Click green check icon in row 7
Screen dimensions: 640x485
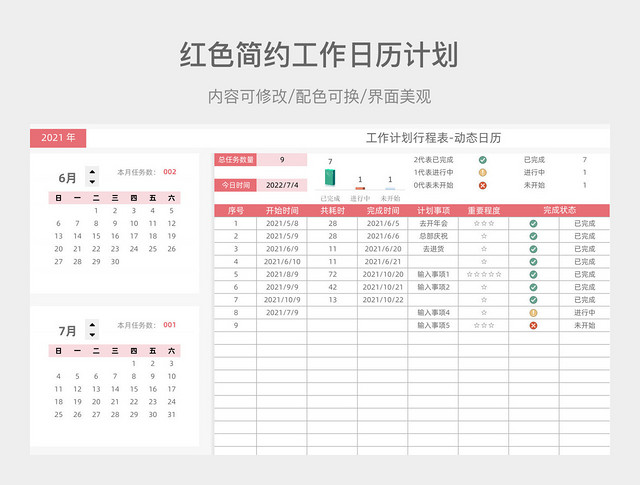(533, 300)
